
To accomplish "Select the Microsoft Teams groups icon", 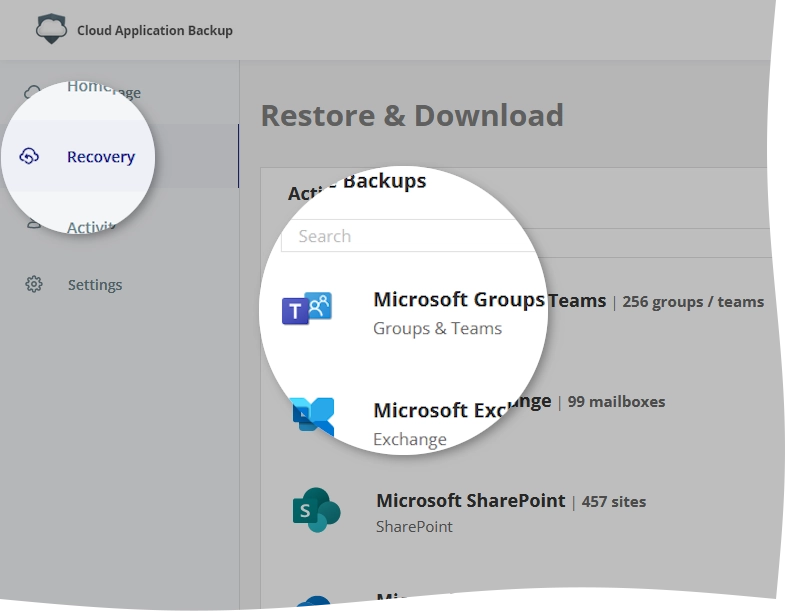I will [x=307, y=308].
